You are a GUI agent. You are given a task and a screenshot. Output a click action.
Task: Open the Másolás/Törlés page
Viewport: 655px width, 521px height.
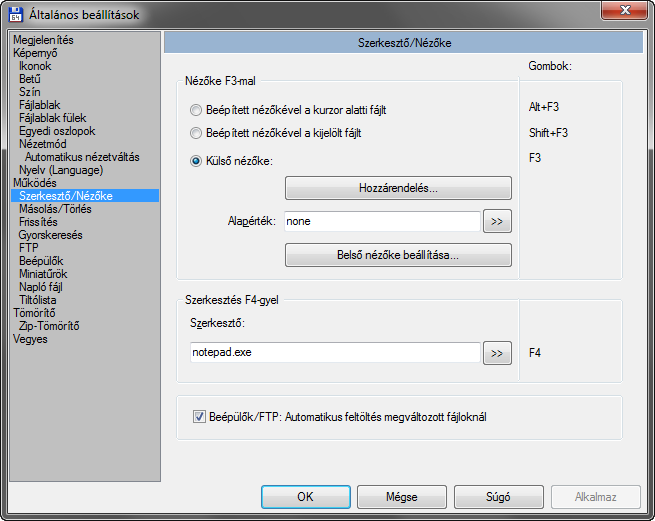coord(55,208)
